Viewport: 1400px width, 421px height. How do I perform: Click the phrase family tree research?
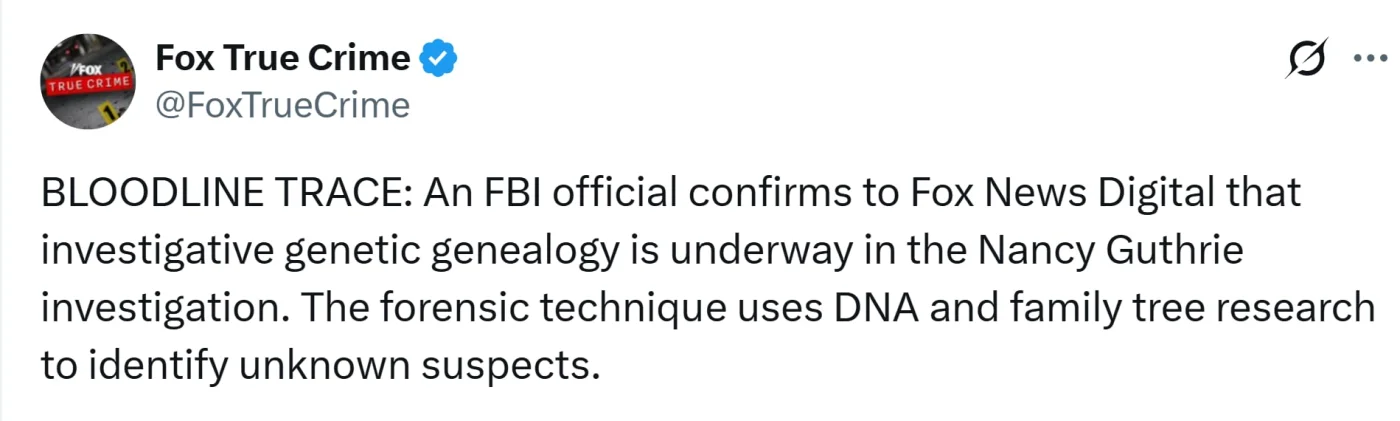pos(1174,309)
